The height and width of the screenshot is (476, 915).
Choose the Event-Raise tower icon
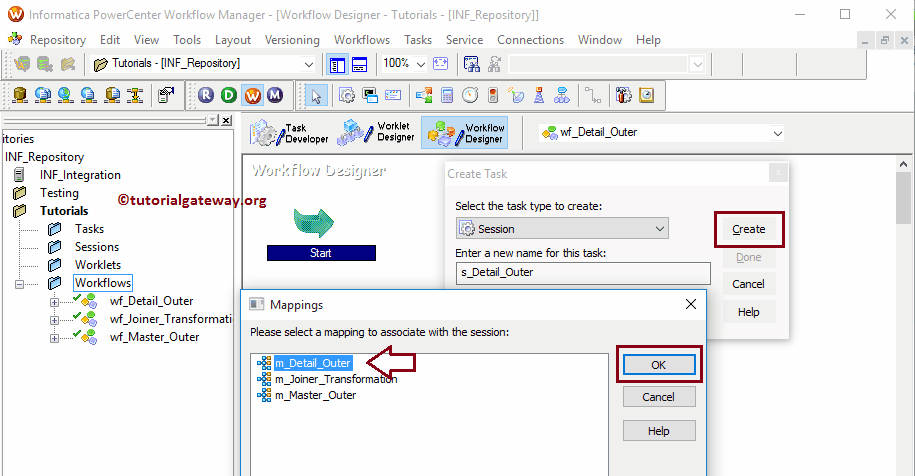[539, 95]
